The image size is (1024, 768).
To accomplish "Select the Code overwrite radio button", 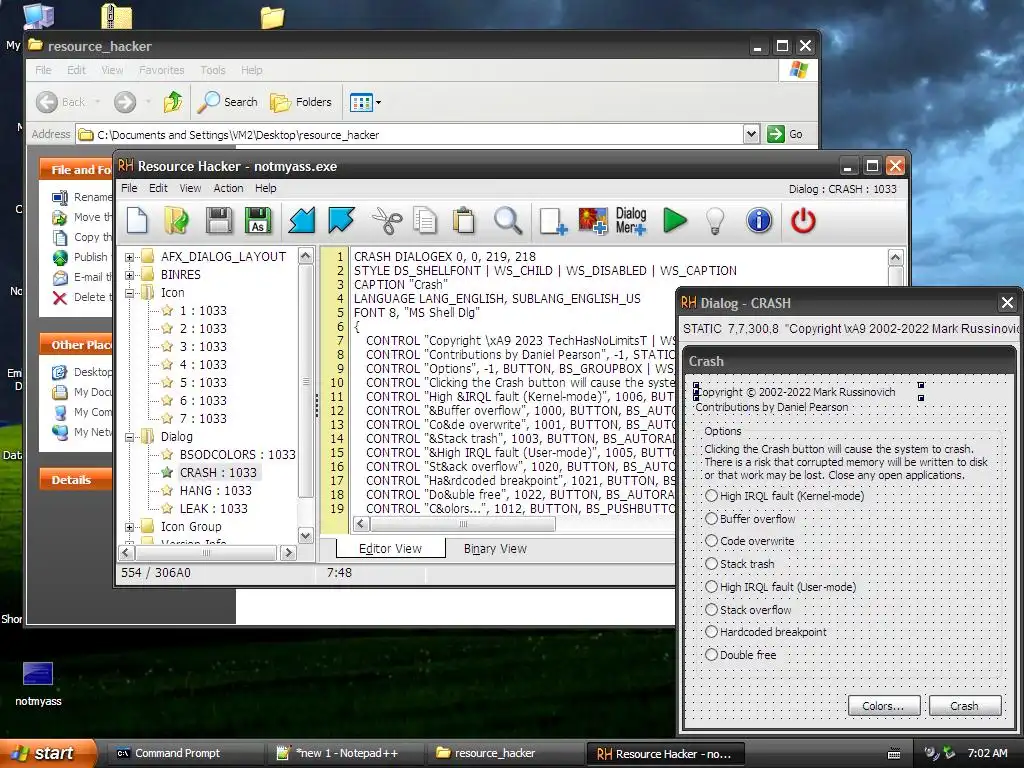I will 711,541.
